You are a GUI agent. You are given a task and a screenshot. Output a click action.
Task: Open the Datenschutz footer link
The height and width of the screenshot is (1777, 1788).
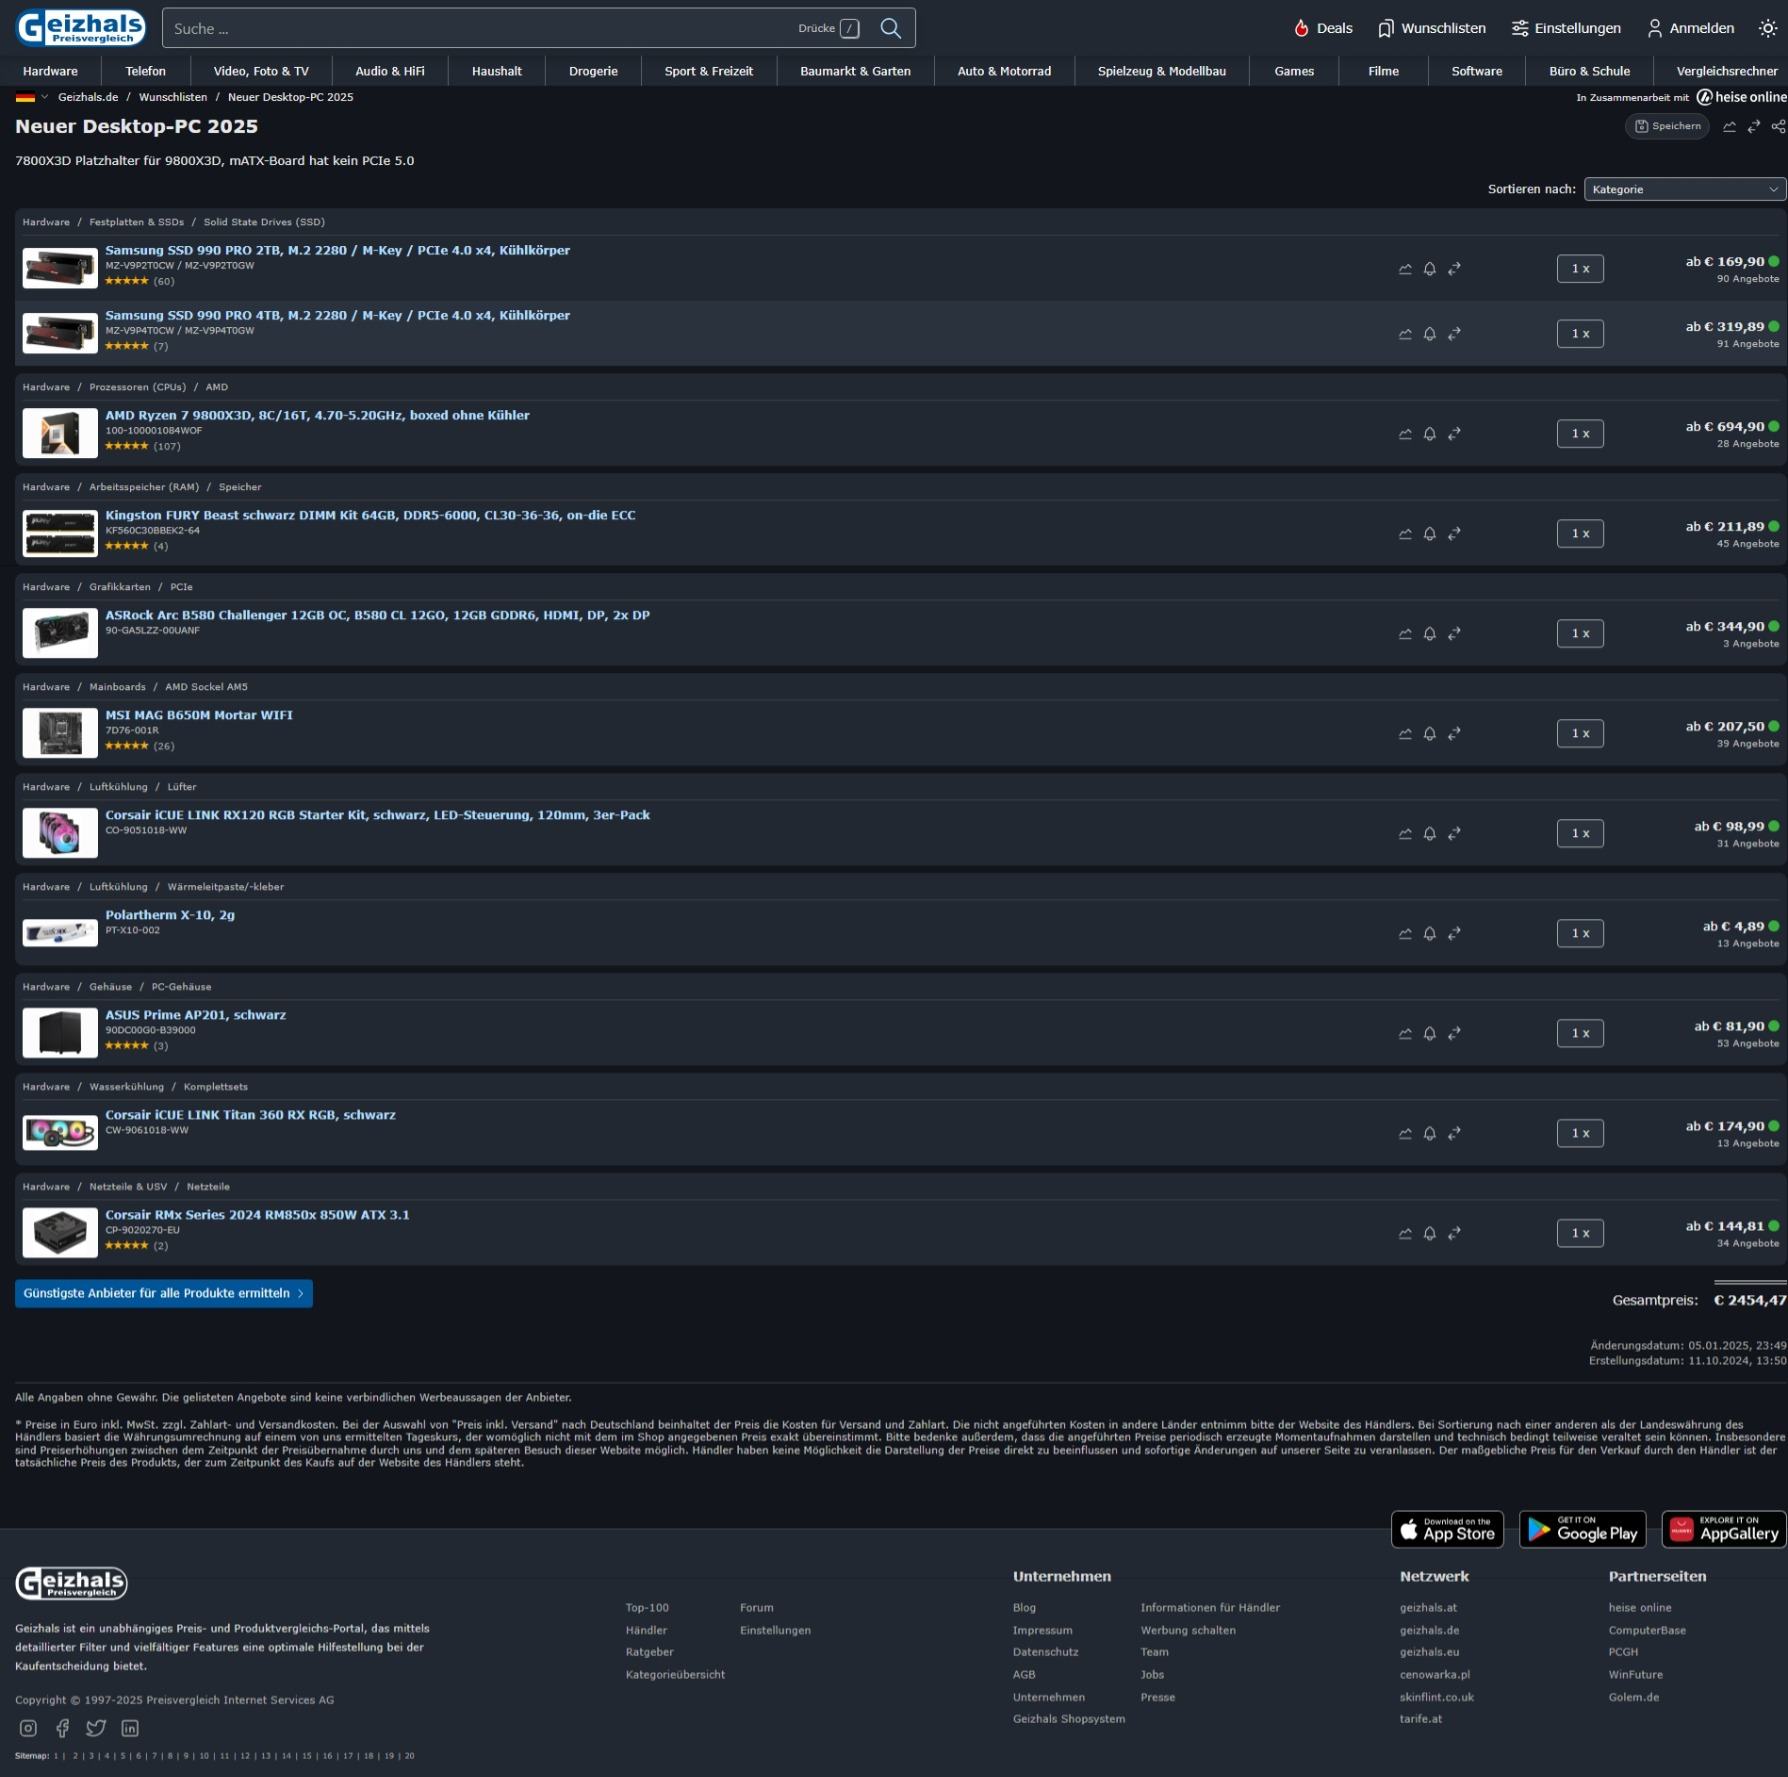click(x=1046, y=1652)
